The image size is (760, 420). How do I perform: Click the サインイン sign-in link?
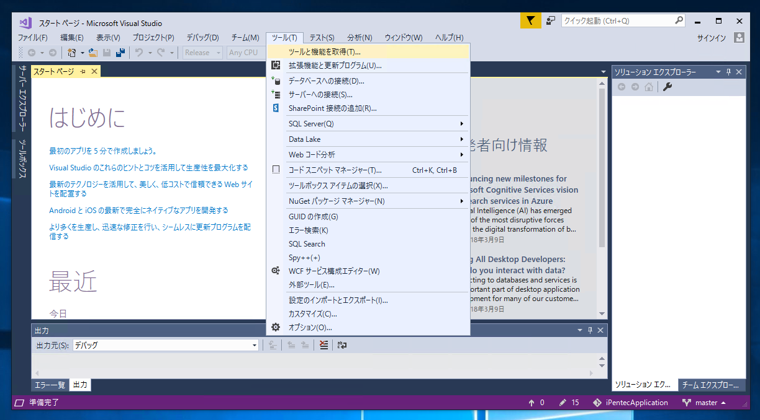click(712, 38)
